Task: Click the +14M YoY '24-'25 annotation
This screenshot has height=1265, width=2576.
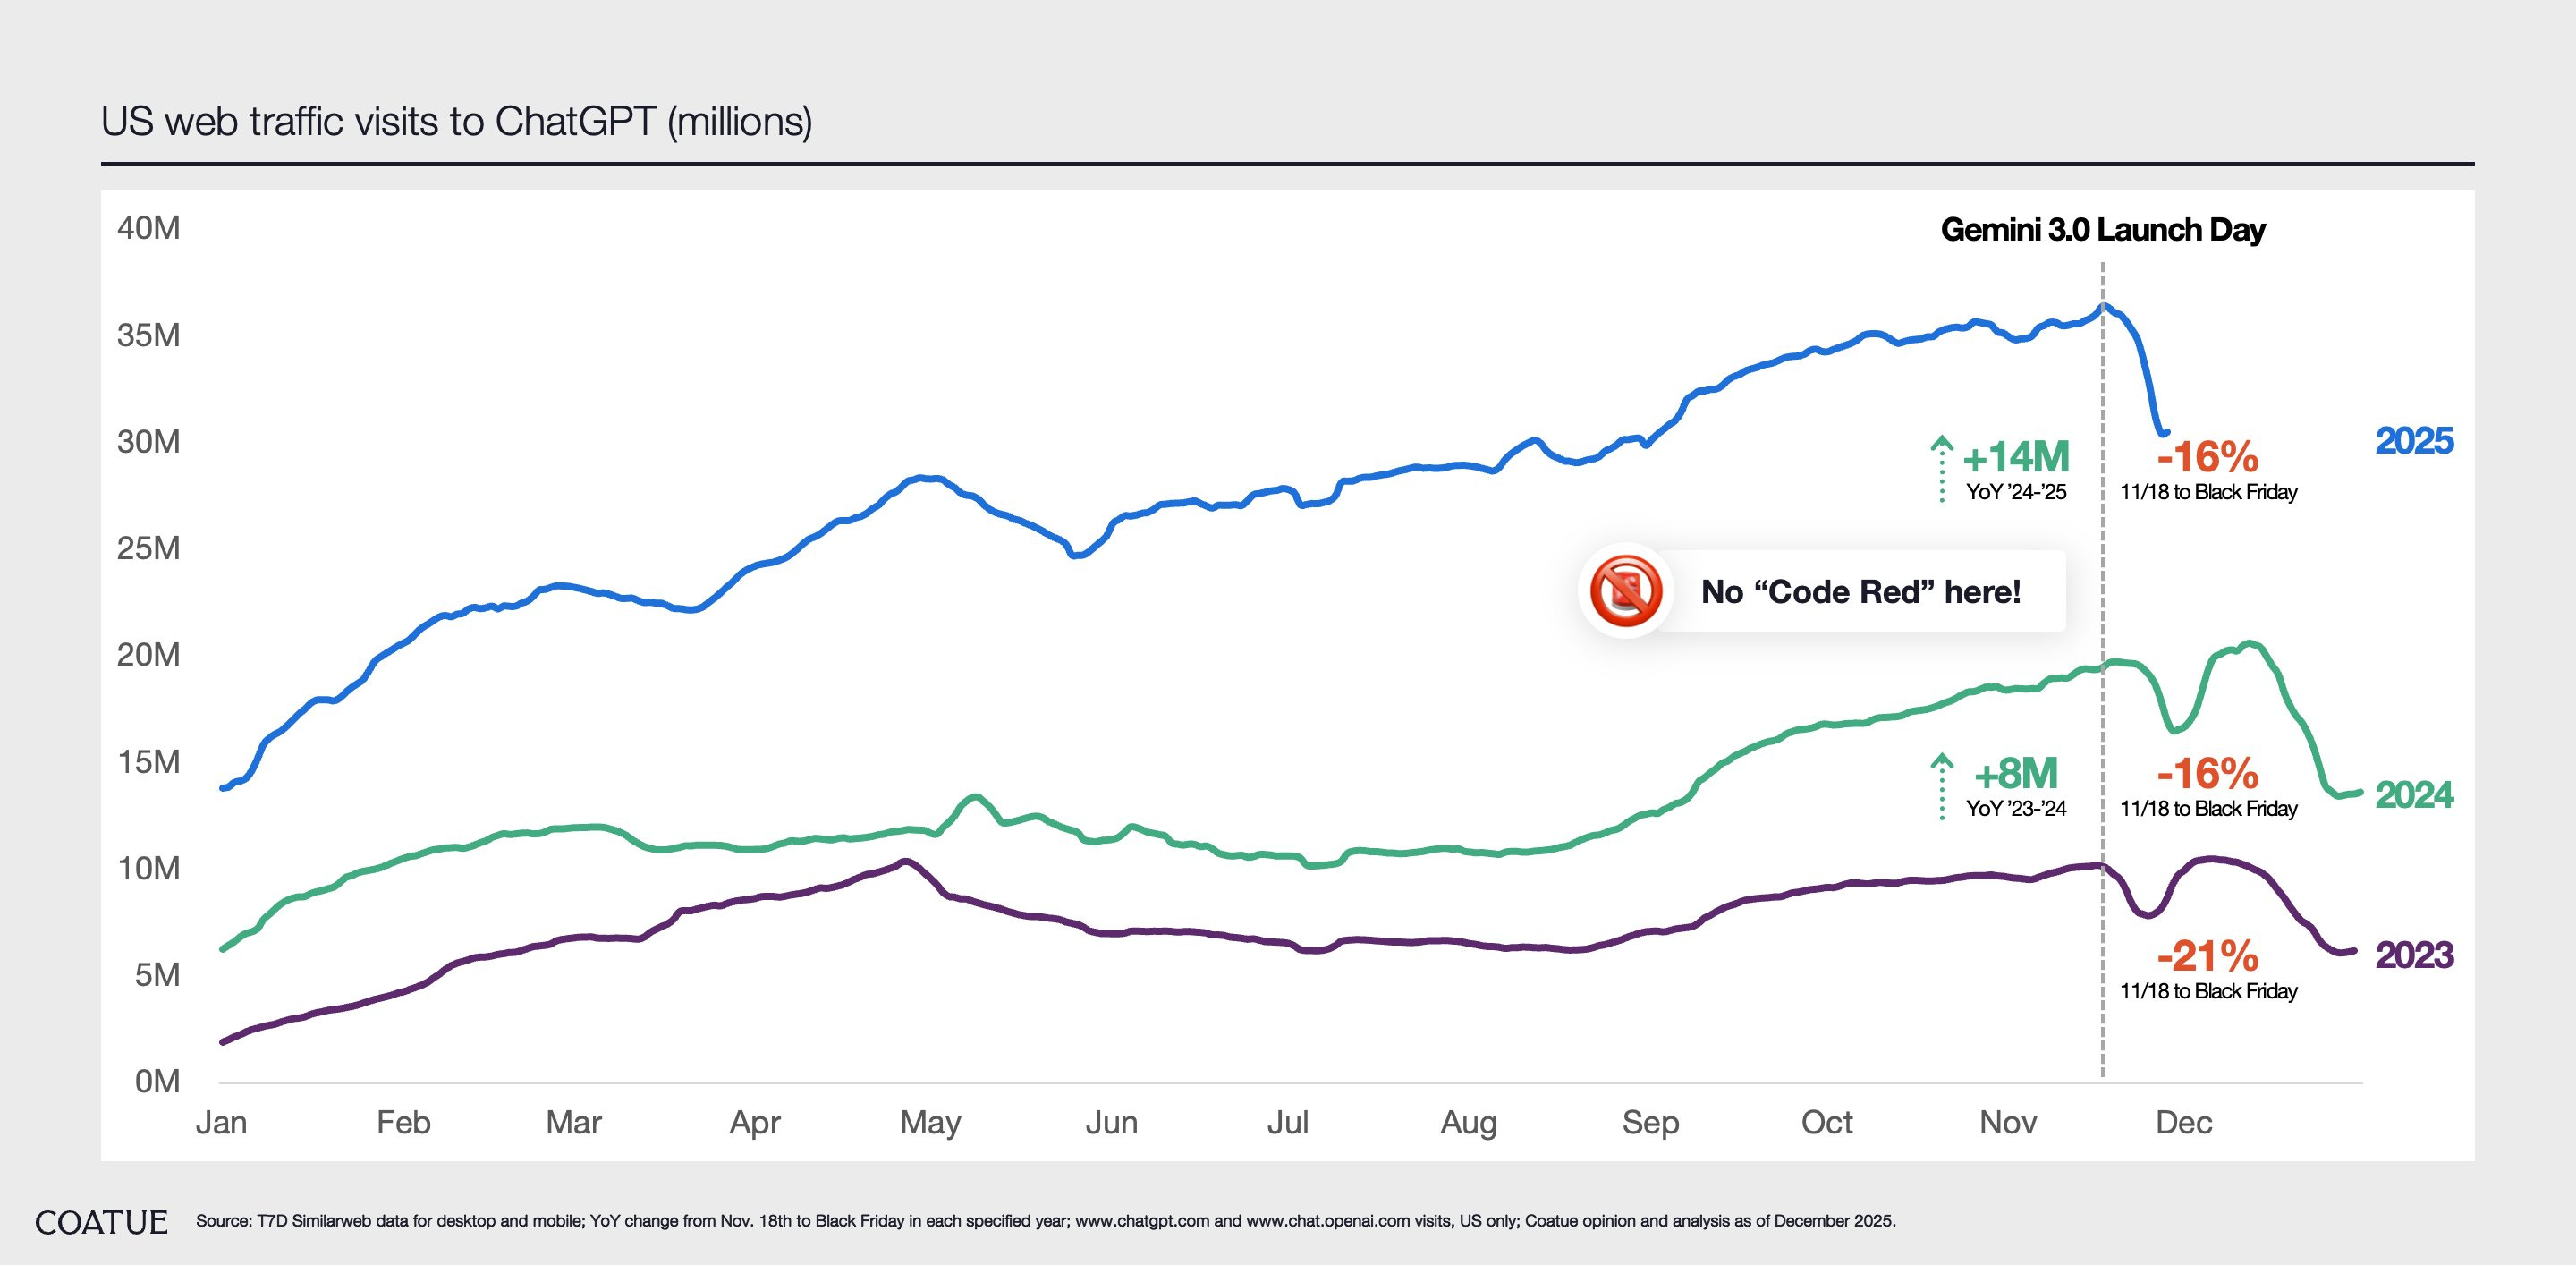Action: pyautogui.click(x=2015, y=458)
